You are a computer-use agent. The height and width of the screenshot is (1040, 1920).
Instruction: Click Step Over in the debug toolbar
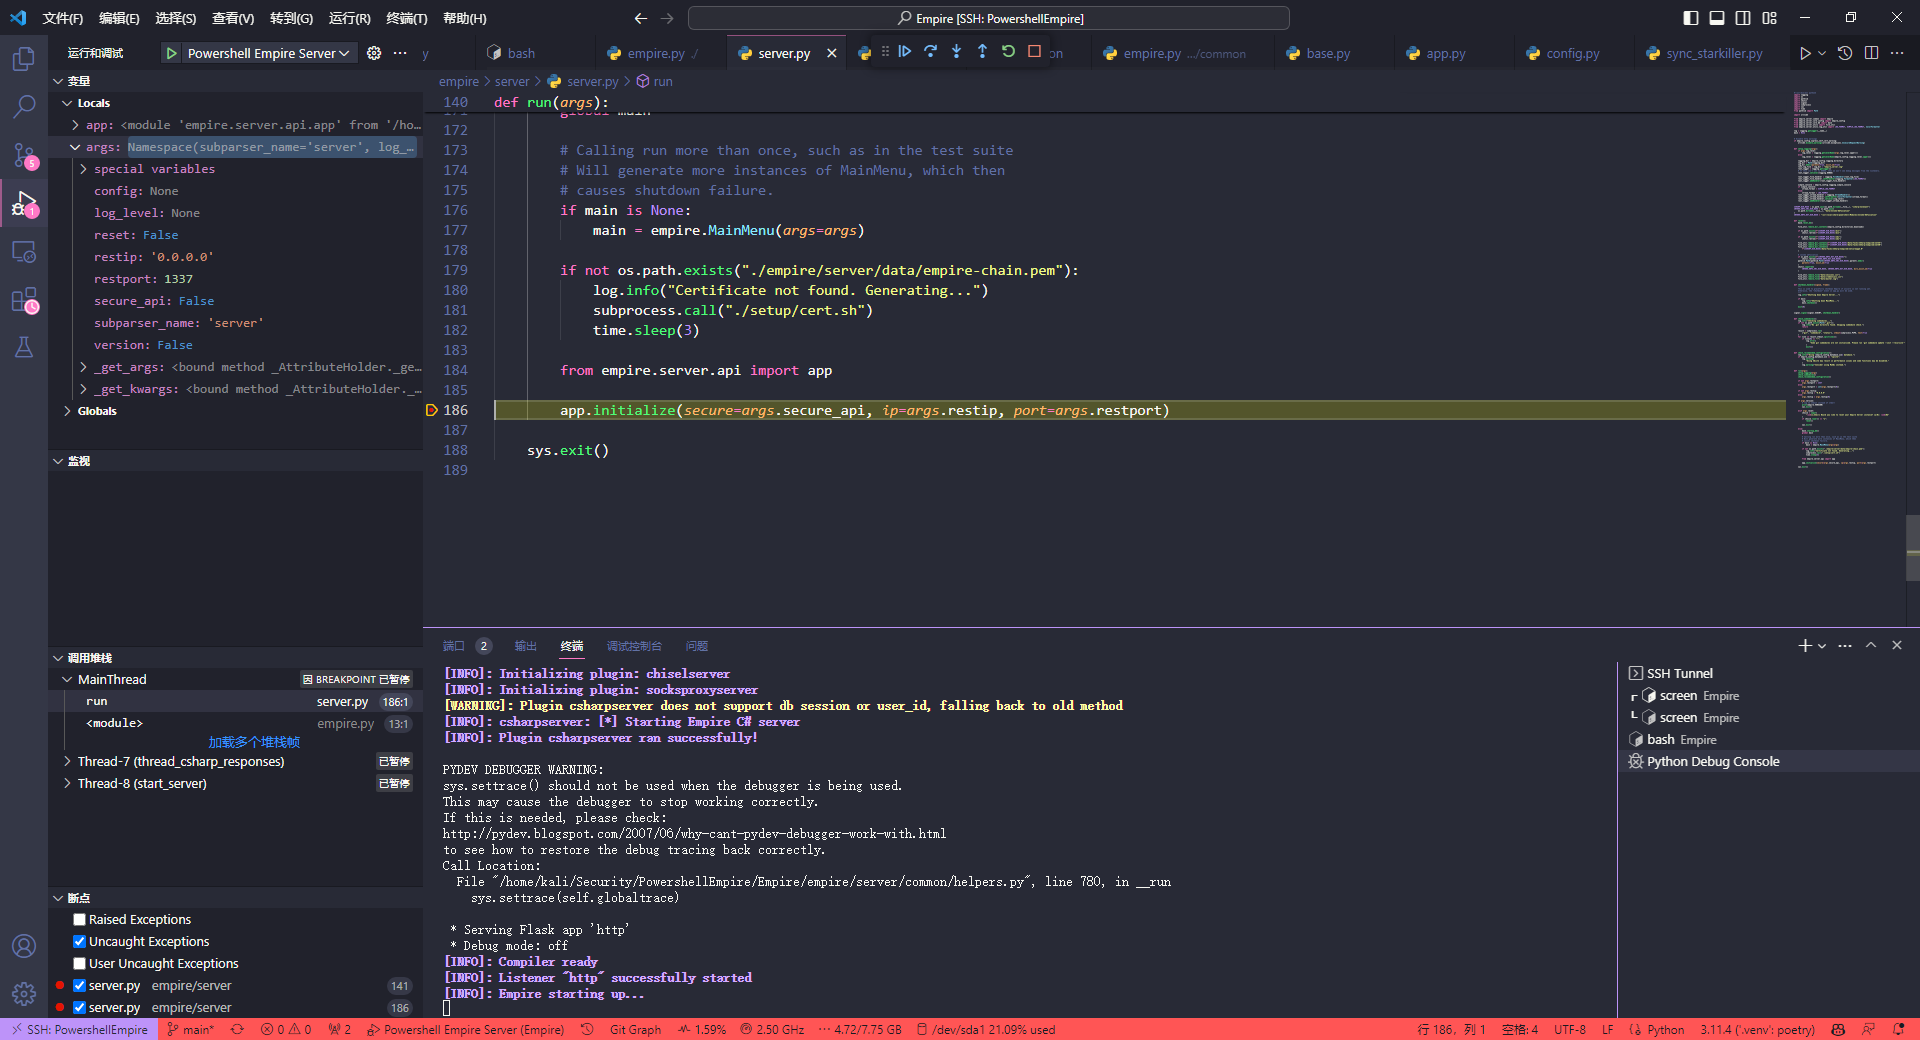pyautogui.click(x=930, y=52)
